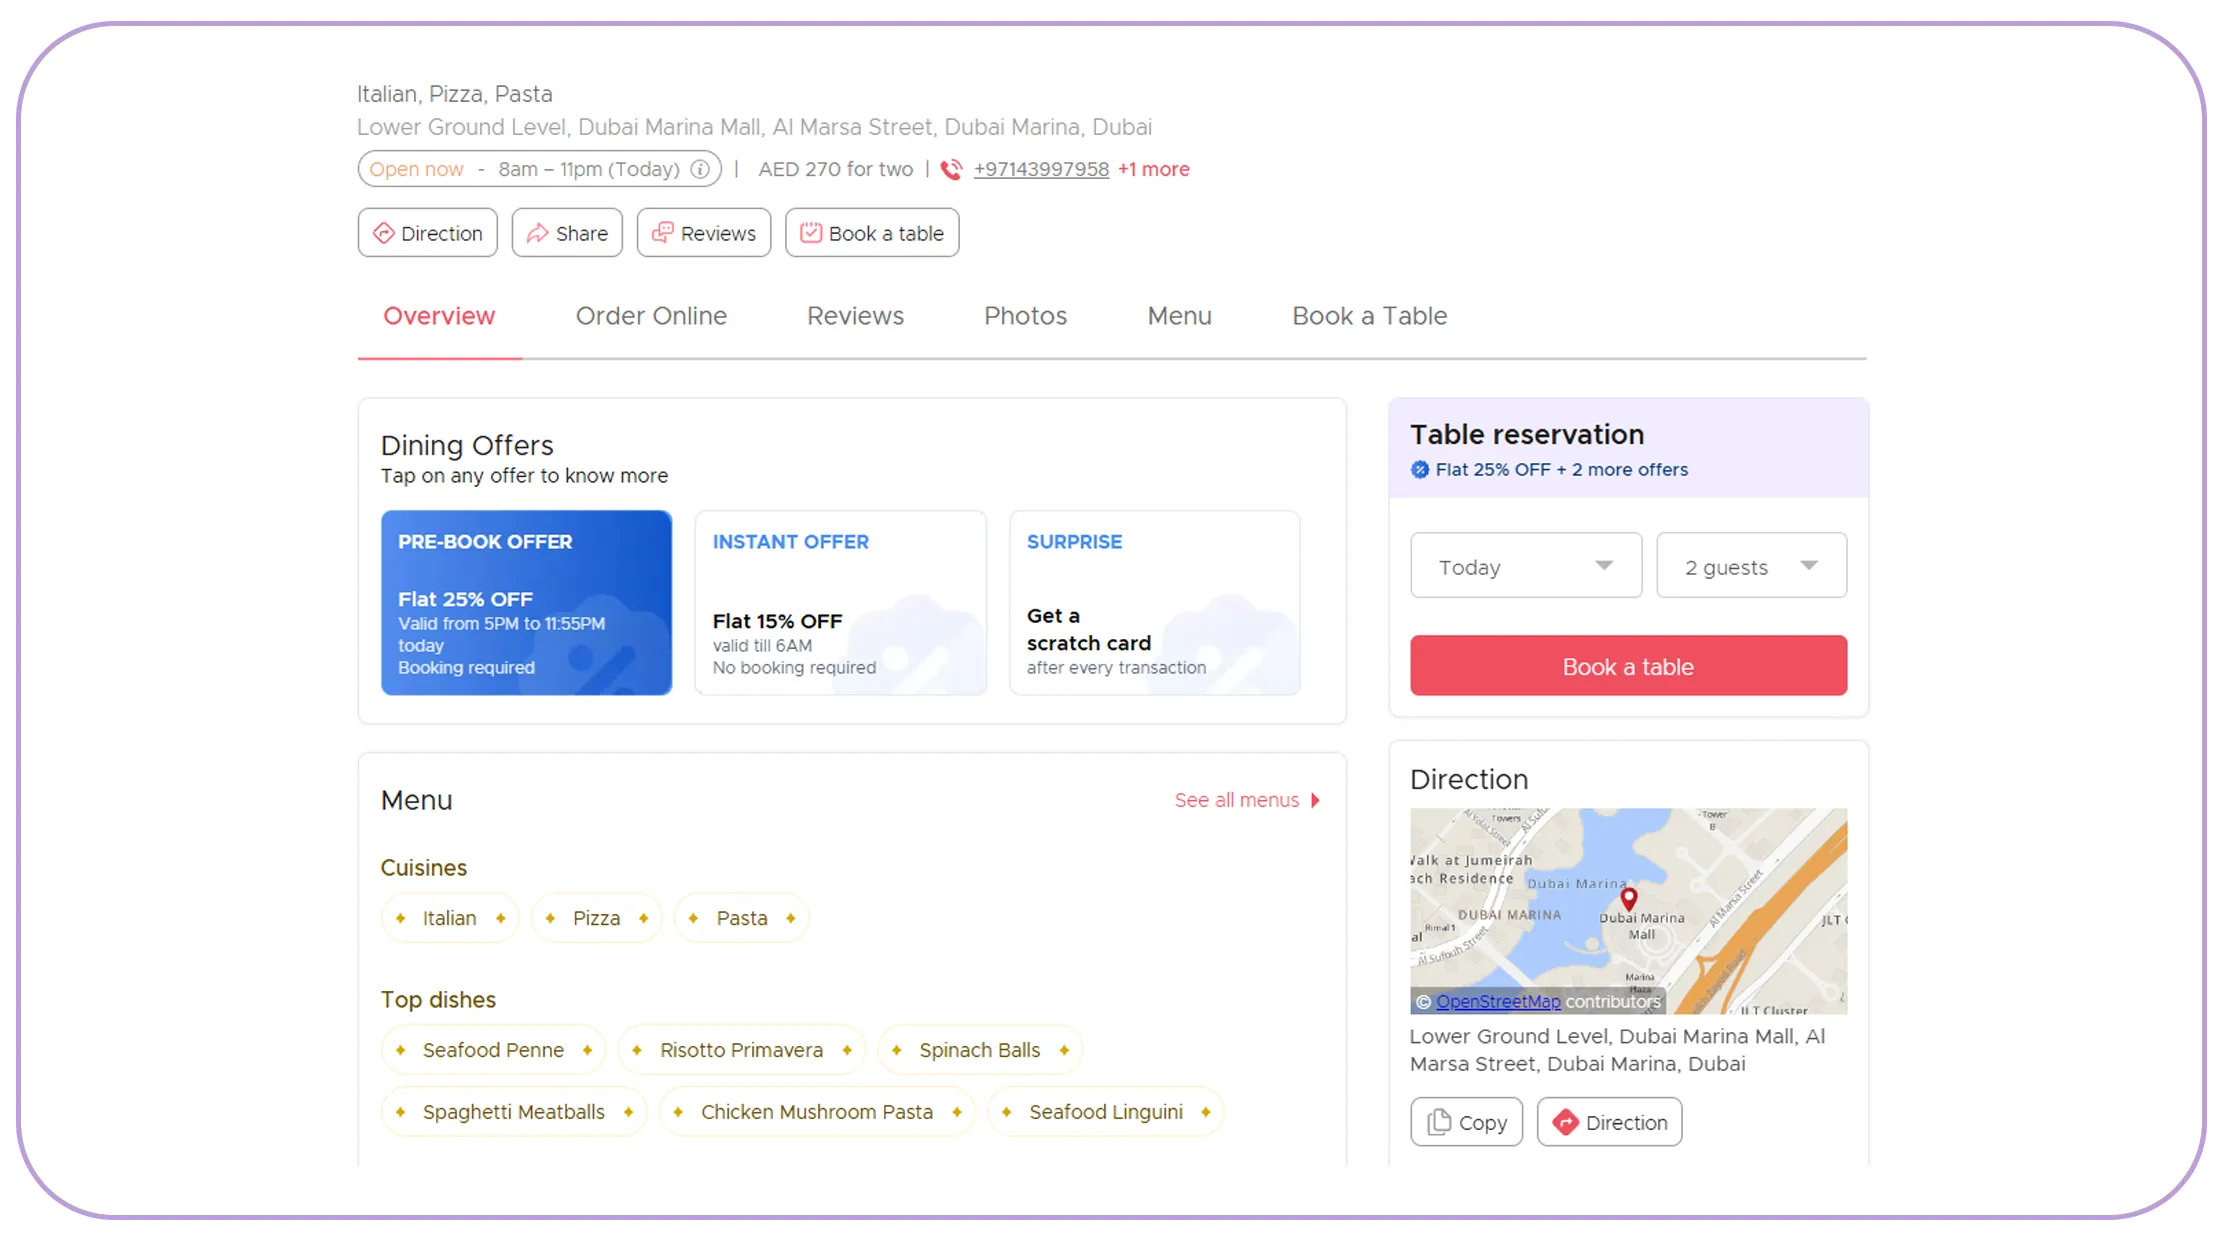Screen dimensions: 2223x1240
Task: Click Book a table outlined button
Action: point(872,233)
